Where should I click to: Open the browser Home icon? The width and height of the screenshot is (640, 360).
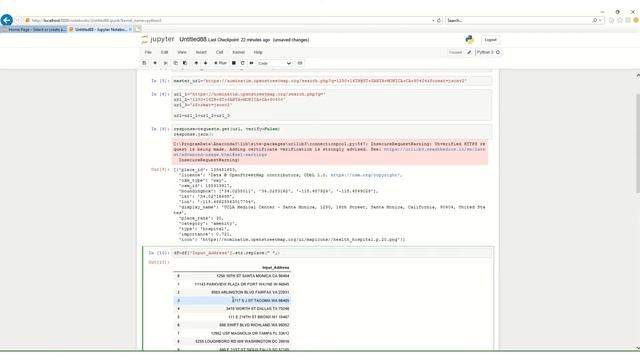coord(611,20)
